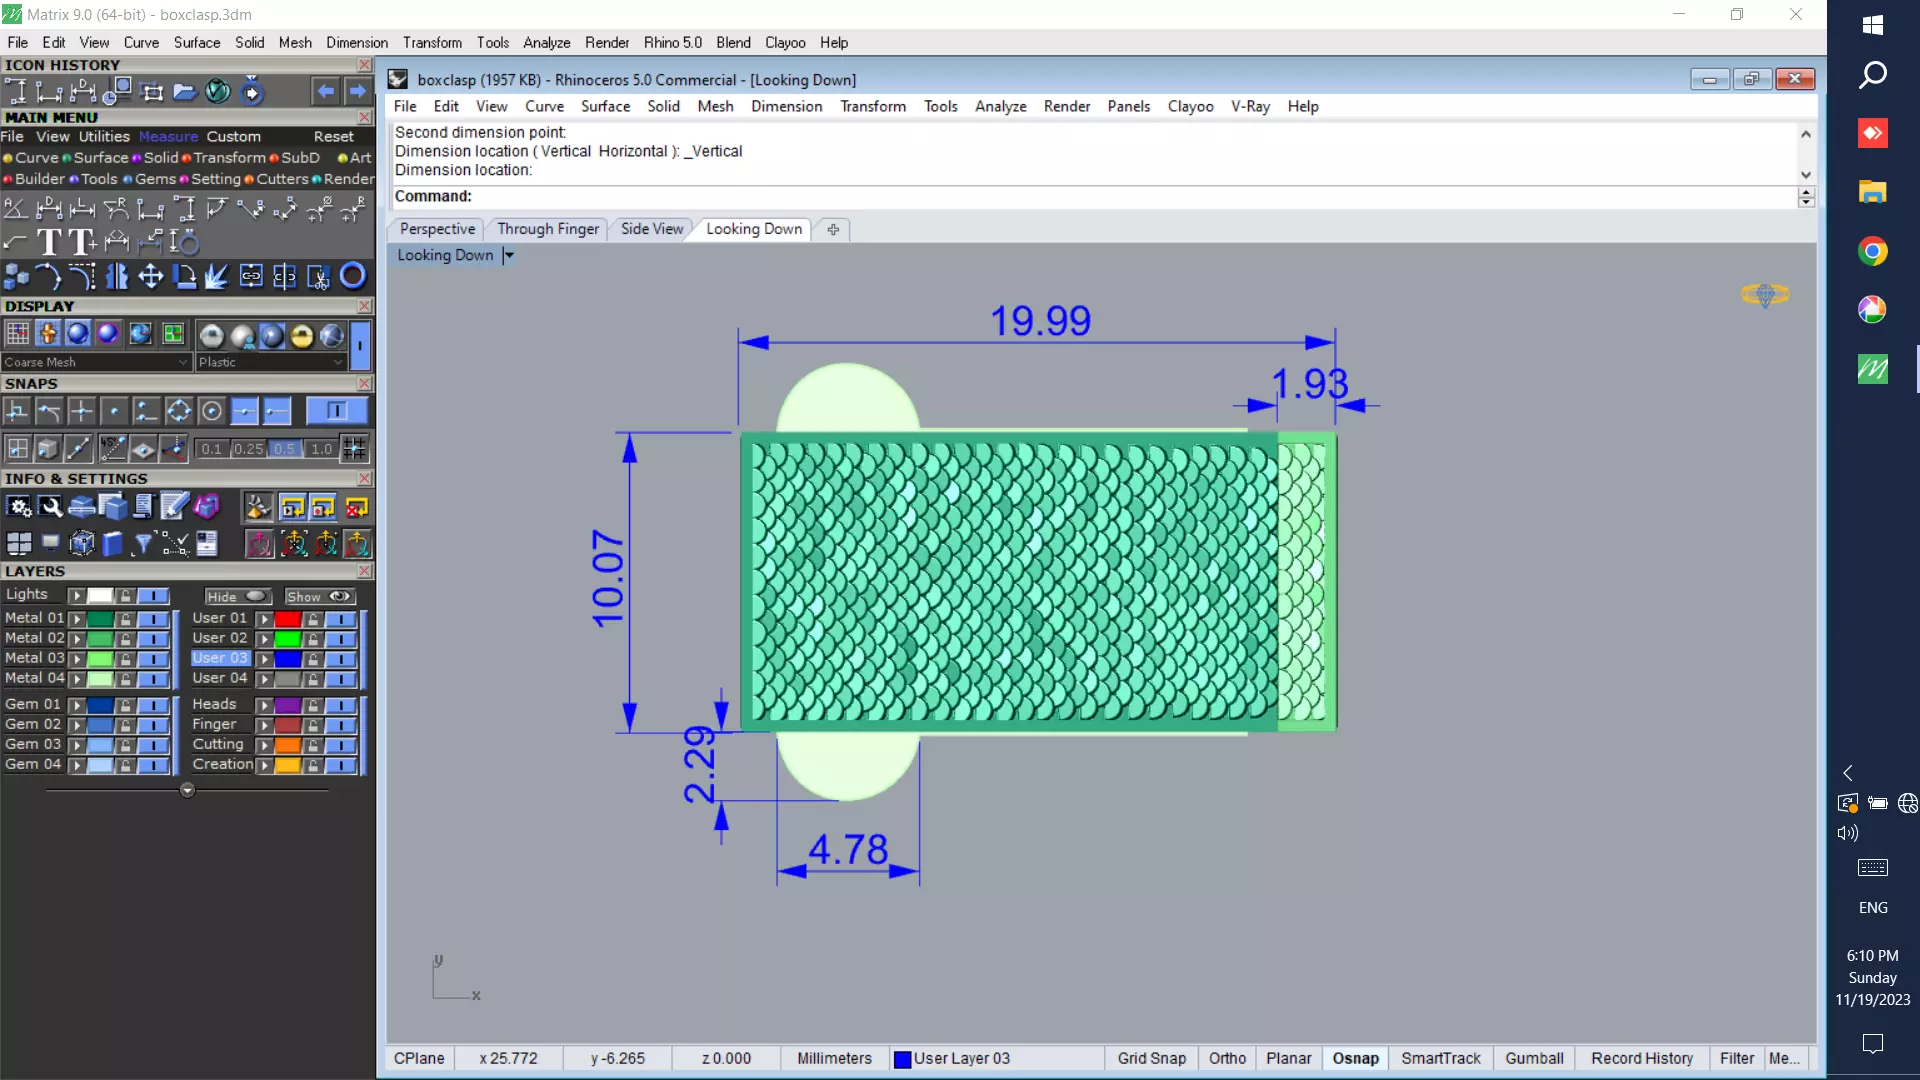Viewport: 1920px width, 1080px height.
Task: Click the large T text tool
Action: (48, 242)
